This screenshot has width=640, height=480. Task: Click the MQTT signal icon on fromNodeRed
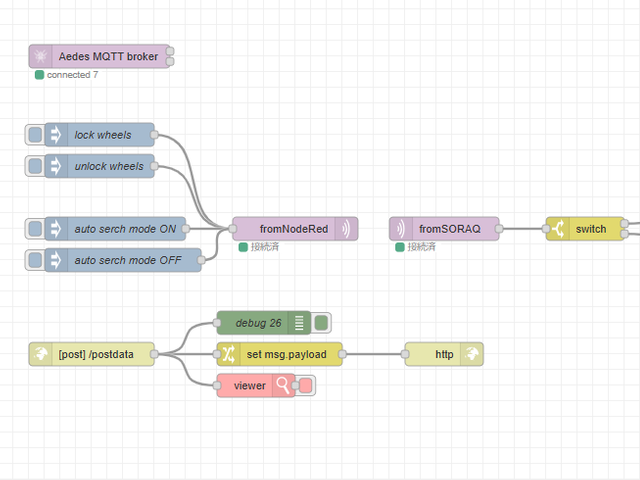click(347, 229)
